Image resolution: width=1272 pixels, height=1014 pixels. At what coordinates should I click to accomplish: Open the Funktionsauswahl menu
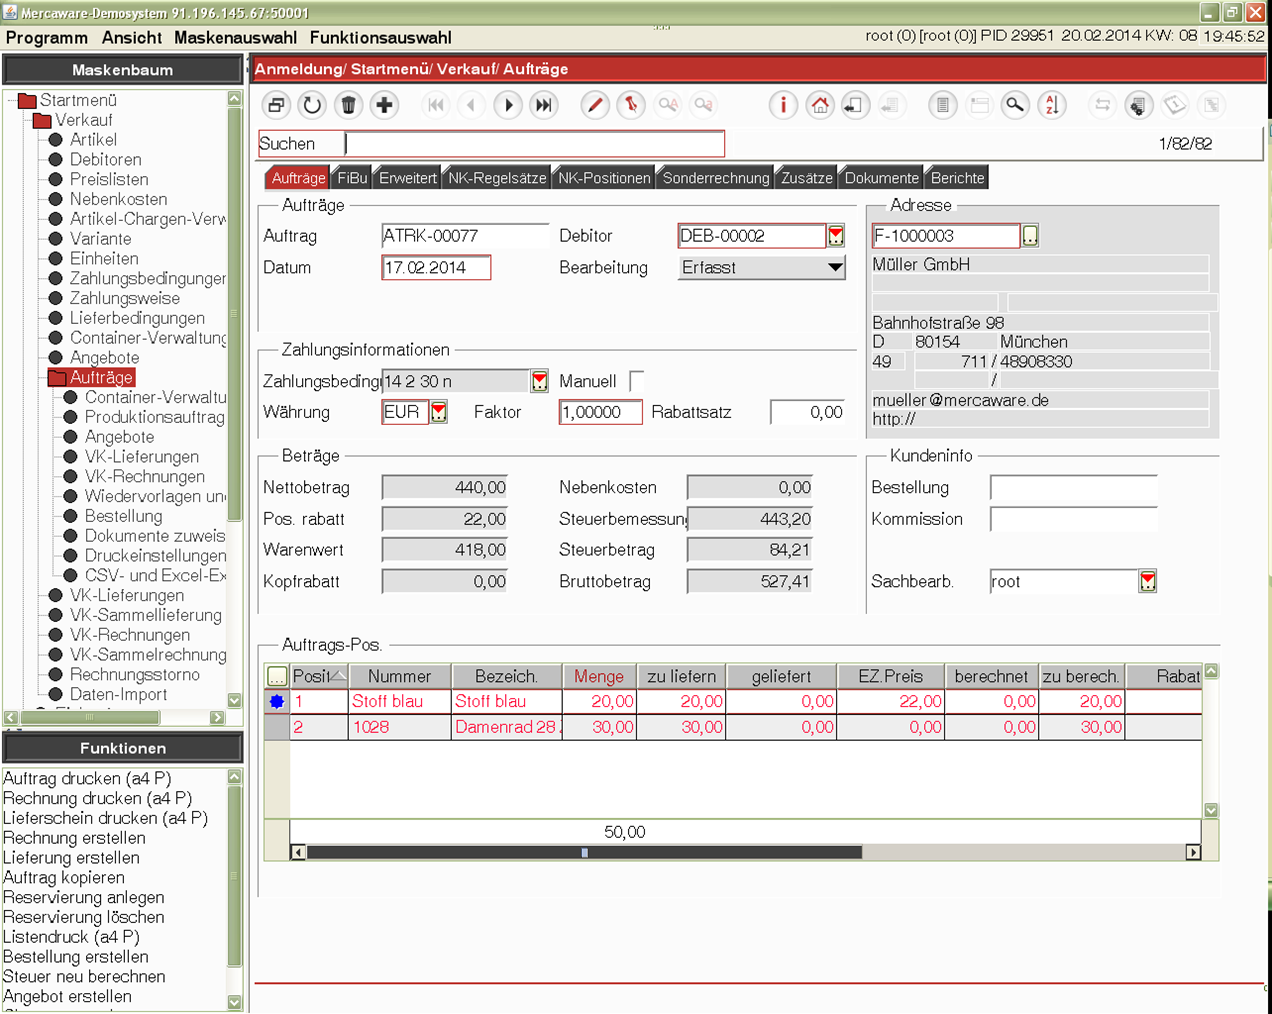tap(380, 37)
